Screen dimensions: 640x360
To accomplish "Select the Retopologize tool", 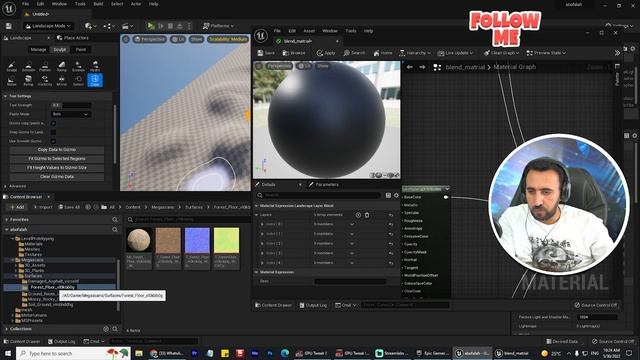I will pyautogui.click(x=28, y=80).
